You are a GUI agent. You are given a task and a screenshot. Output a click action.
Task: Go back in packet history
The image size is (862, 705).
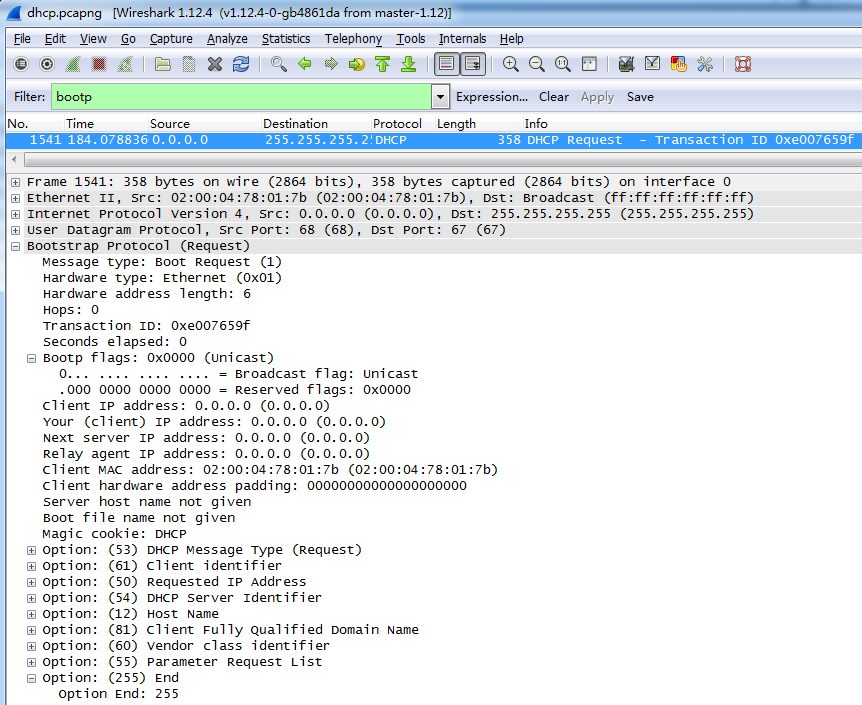[305, 64]
